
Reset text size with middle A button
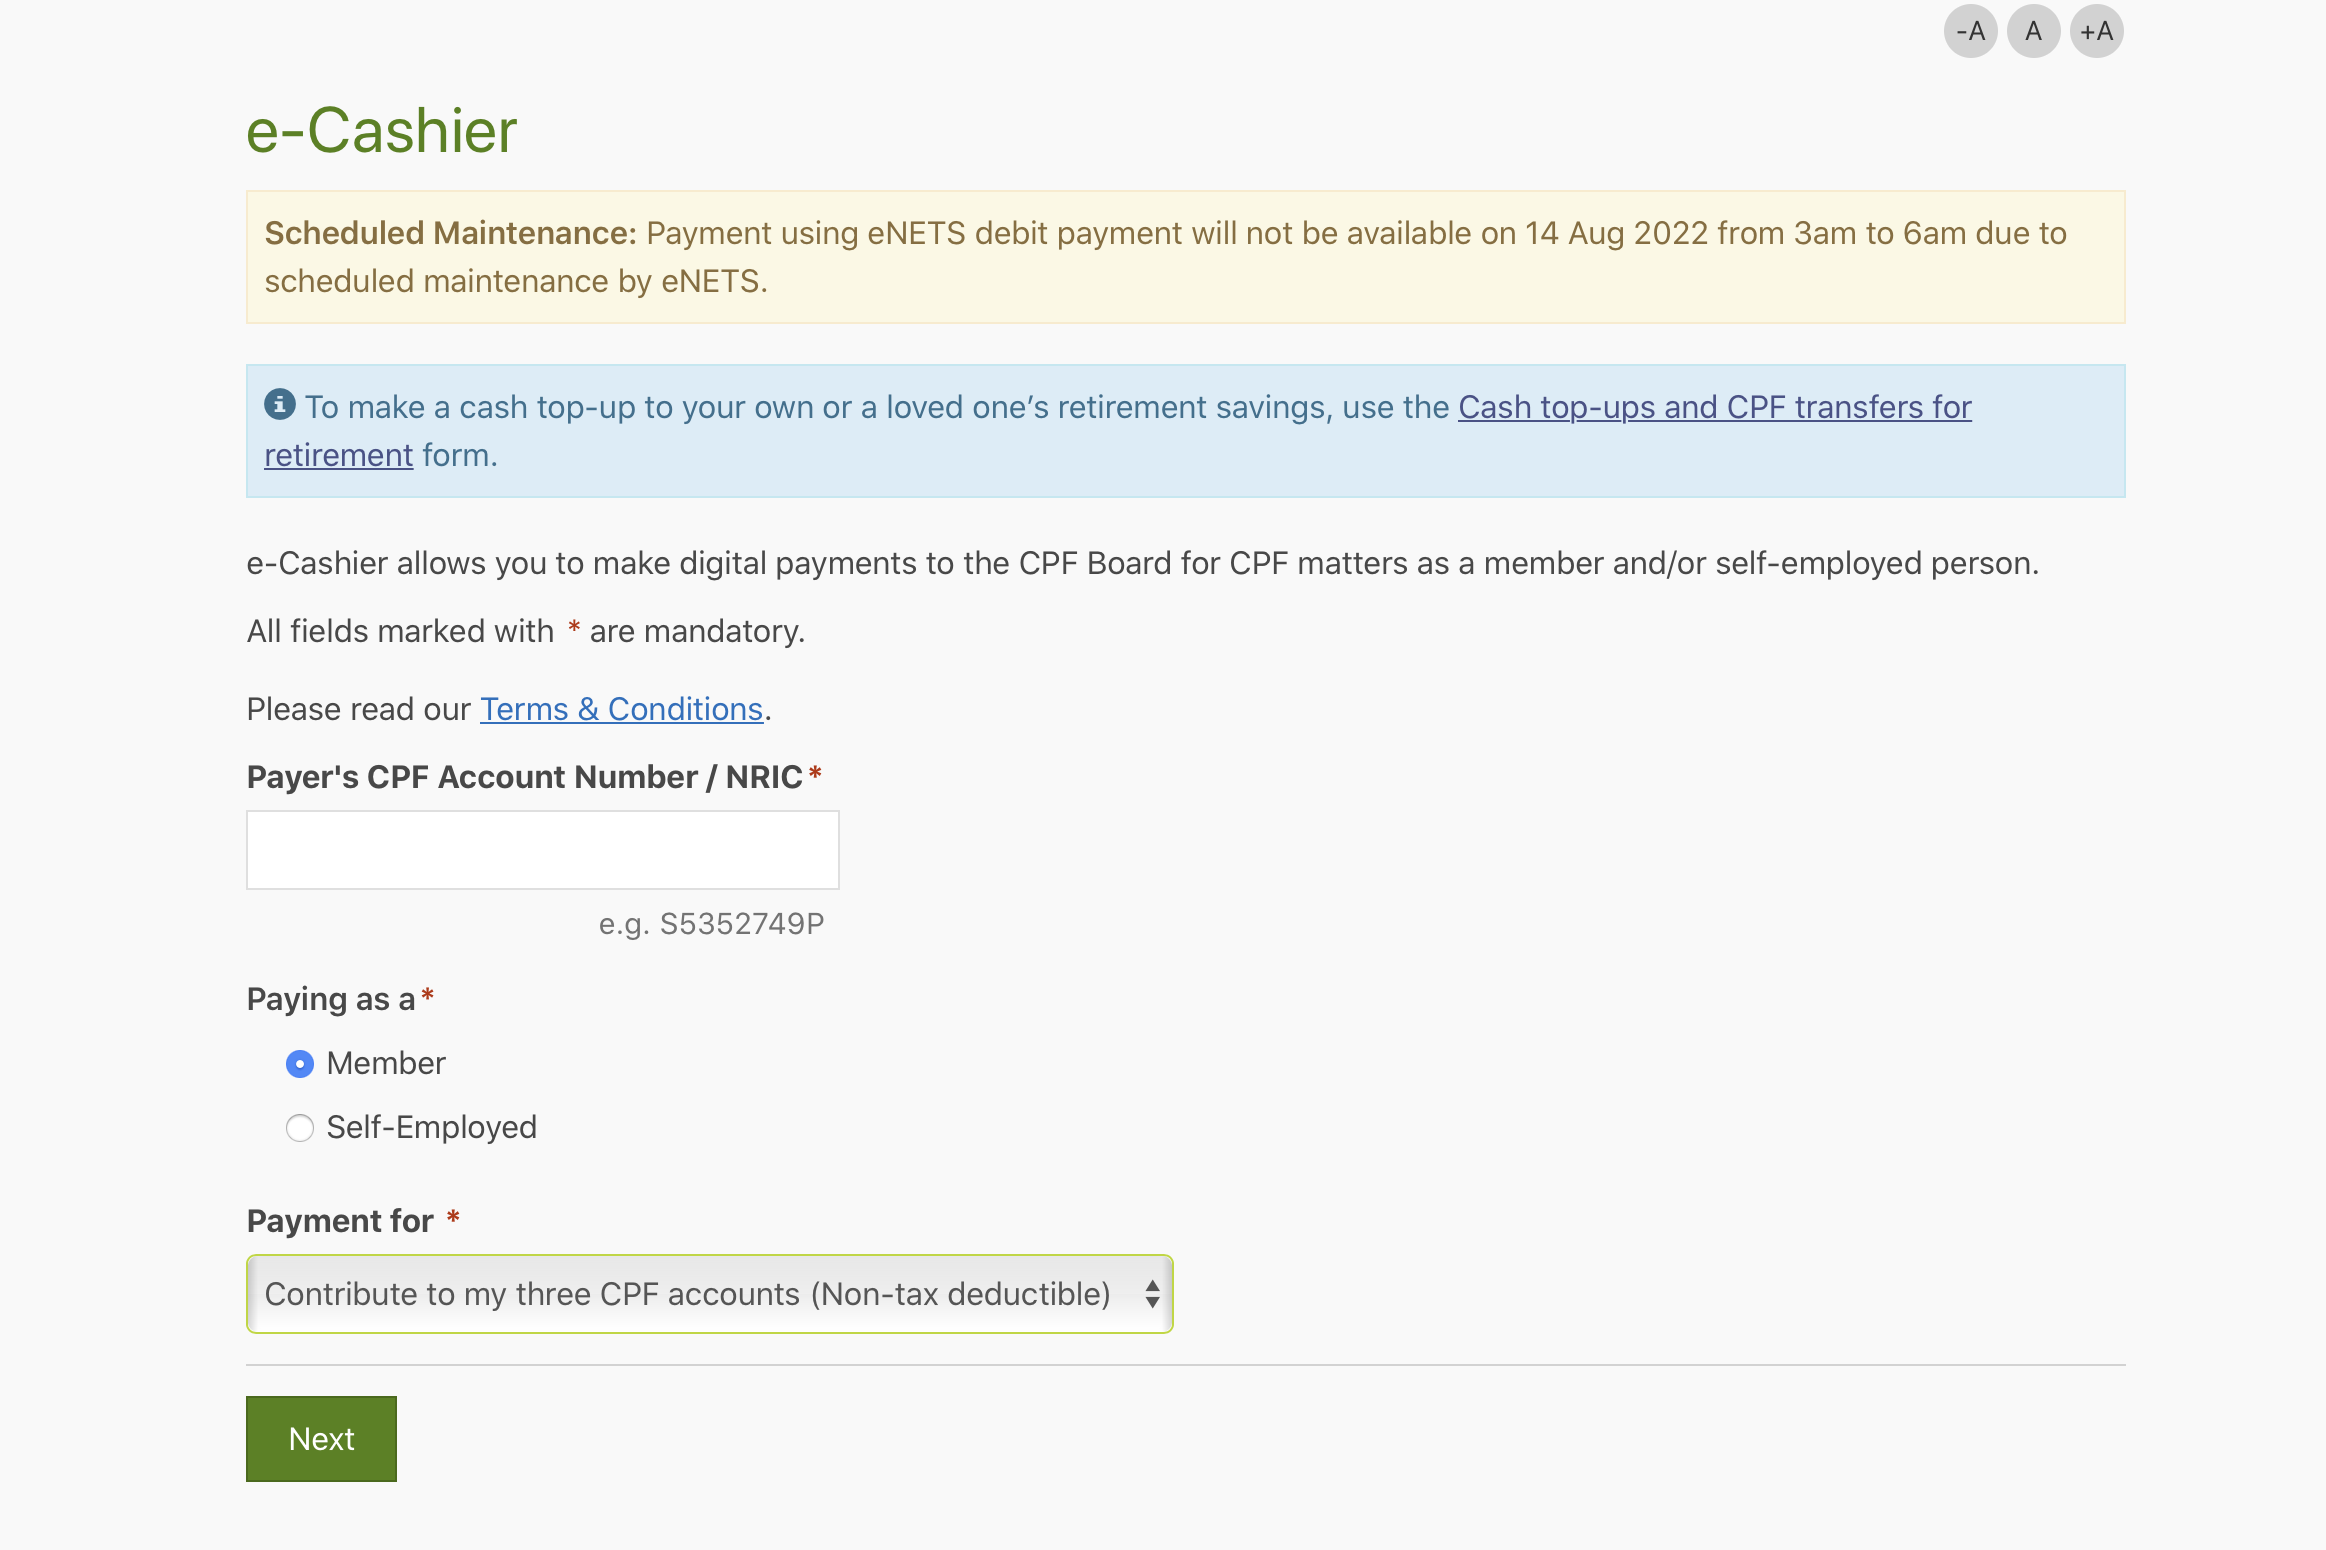pyautogui.click(x=2033, y=31)
